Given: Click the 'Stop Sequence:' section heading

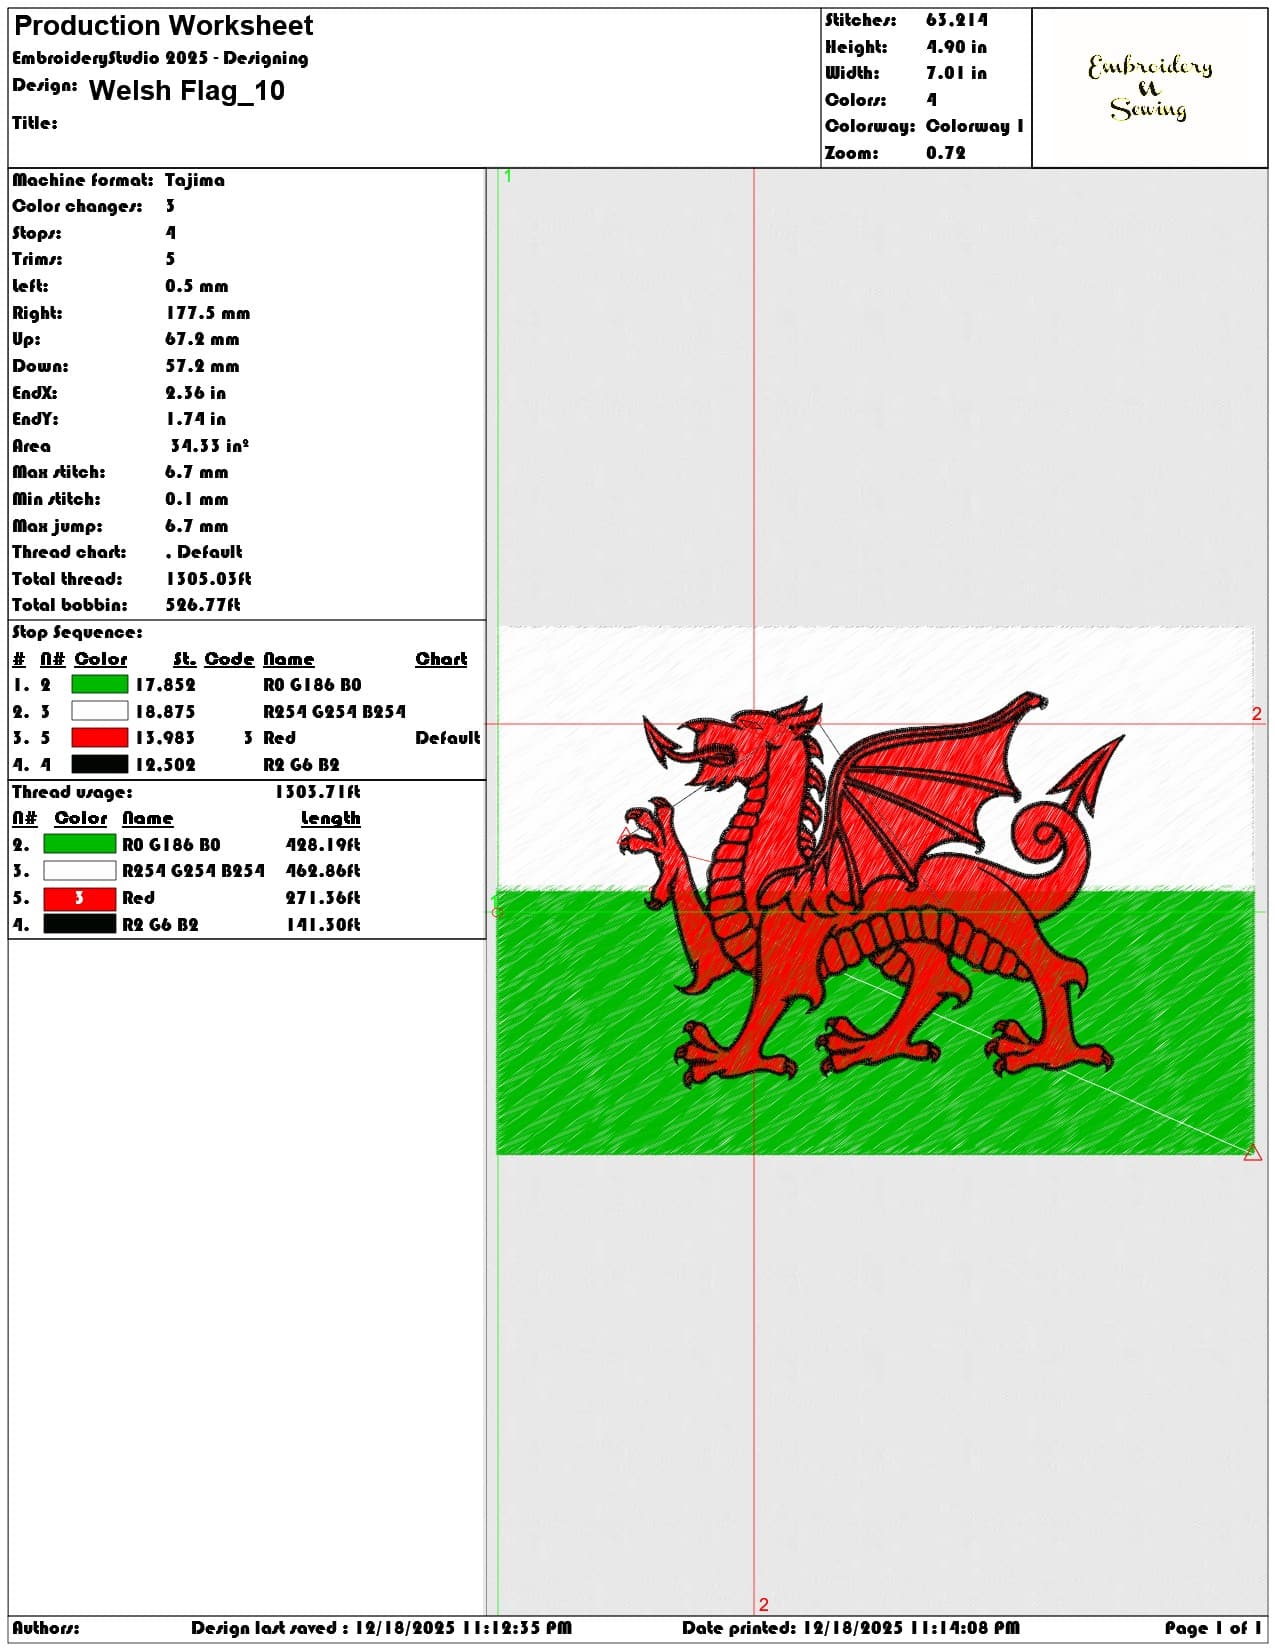Looking at the screenshot, I should (77, 632).
